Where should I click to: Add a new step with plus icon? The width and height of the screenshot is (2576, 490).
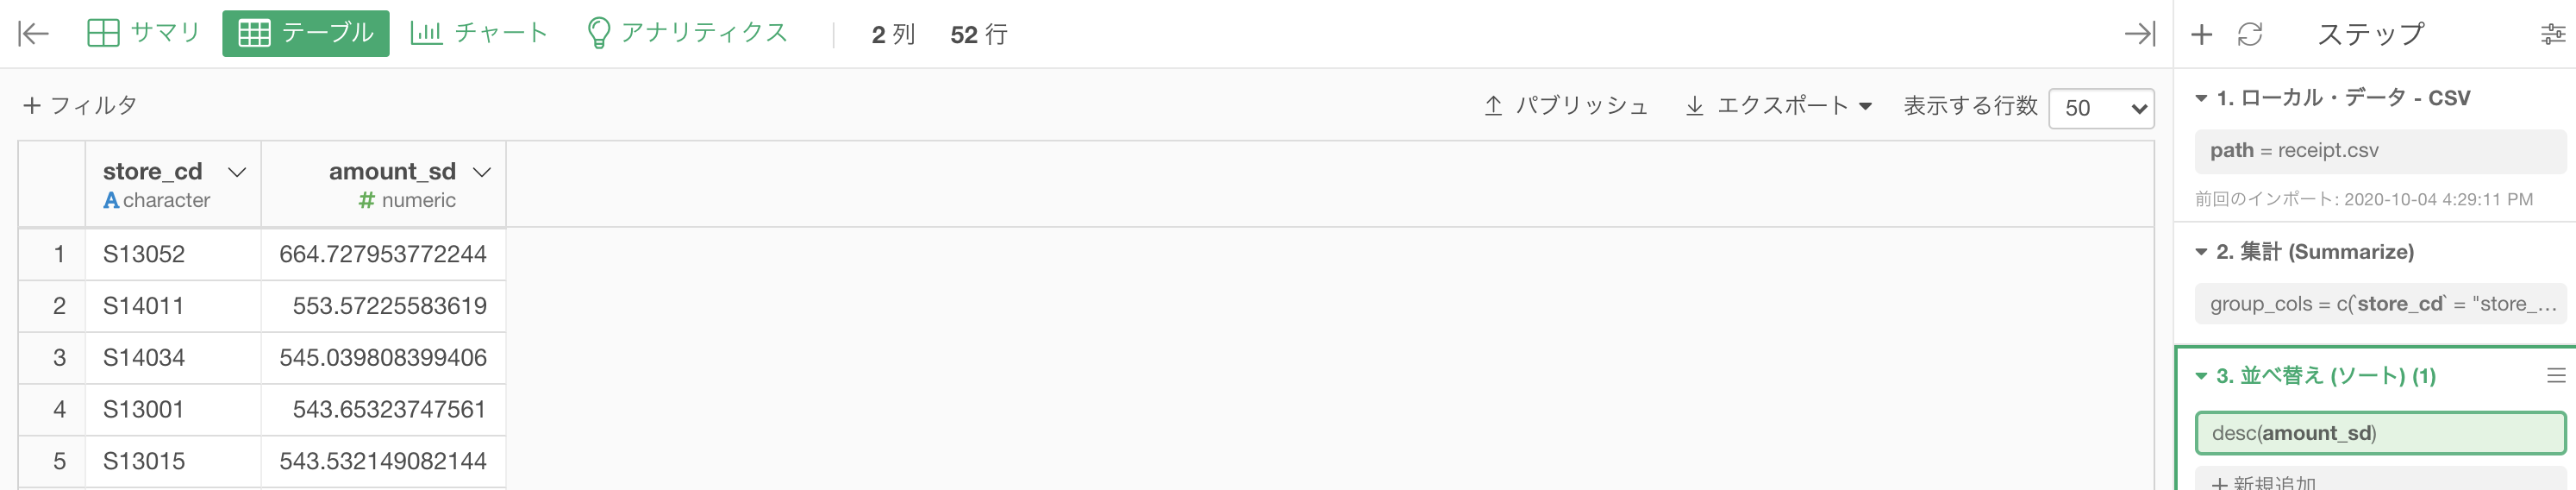click(2201, 34)
